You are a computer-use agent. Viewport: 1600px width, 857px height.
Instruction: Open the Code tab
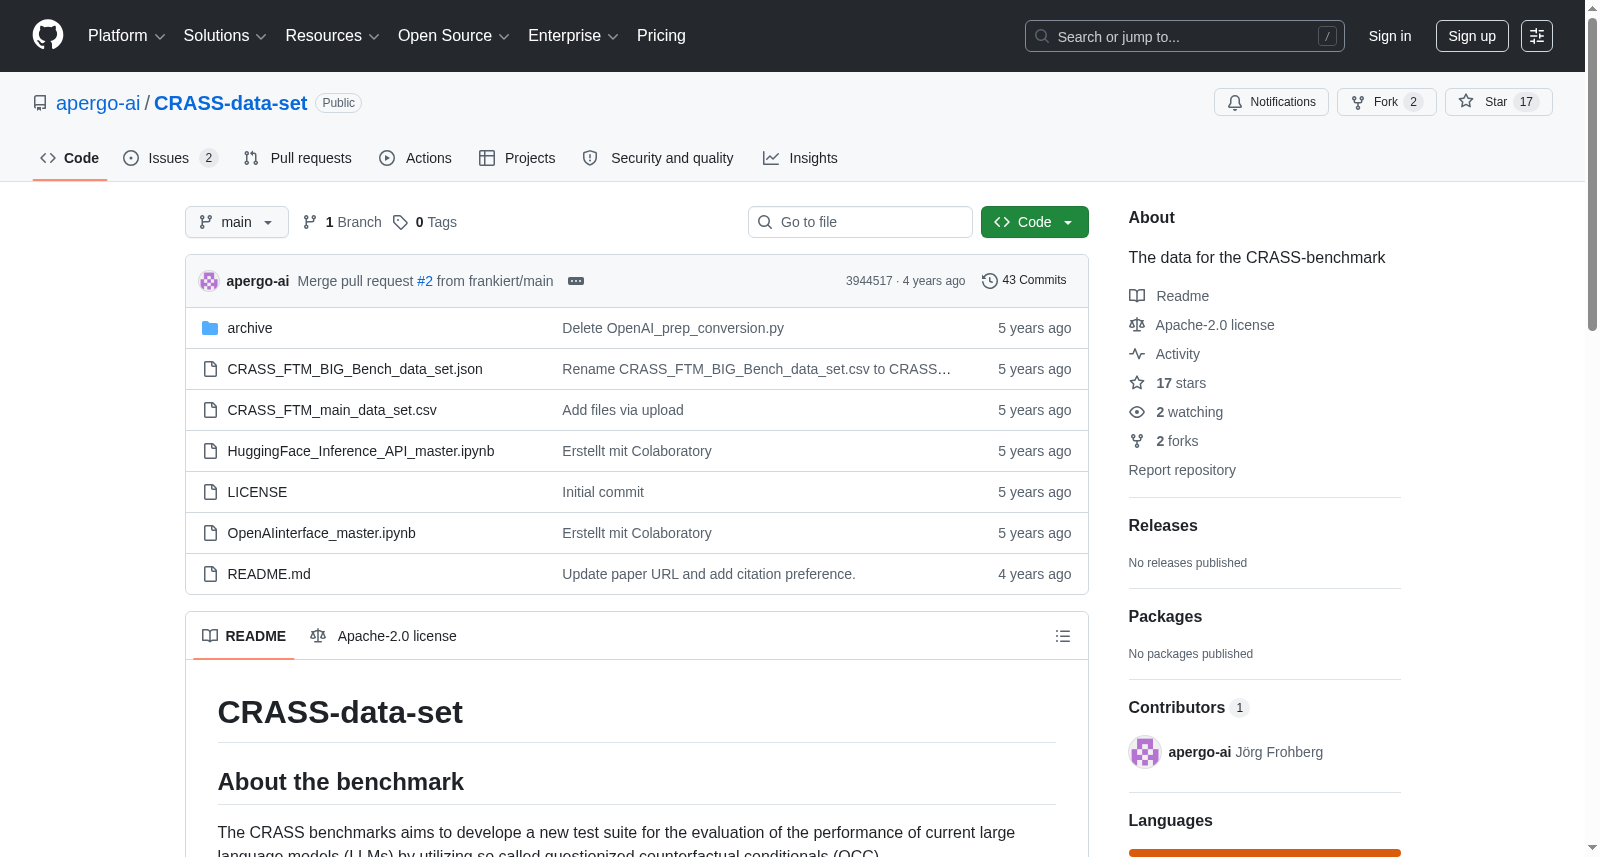tap(70, 158)
